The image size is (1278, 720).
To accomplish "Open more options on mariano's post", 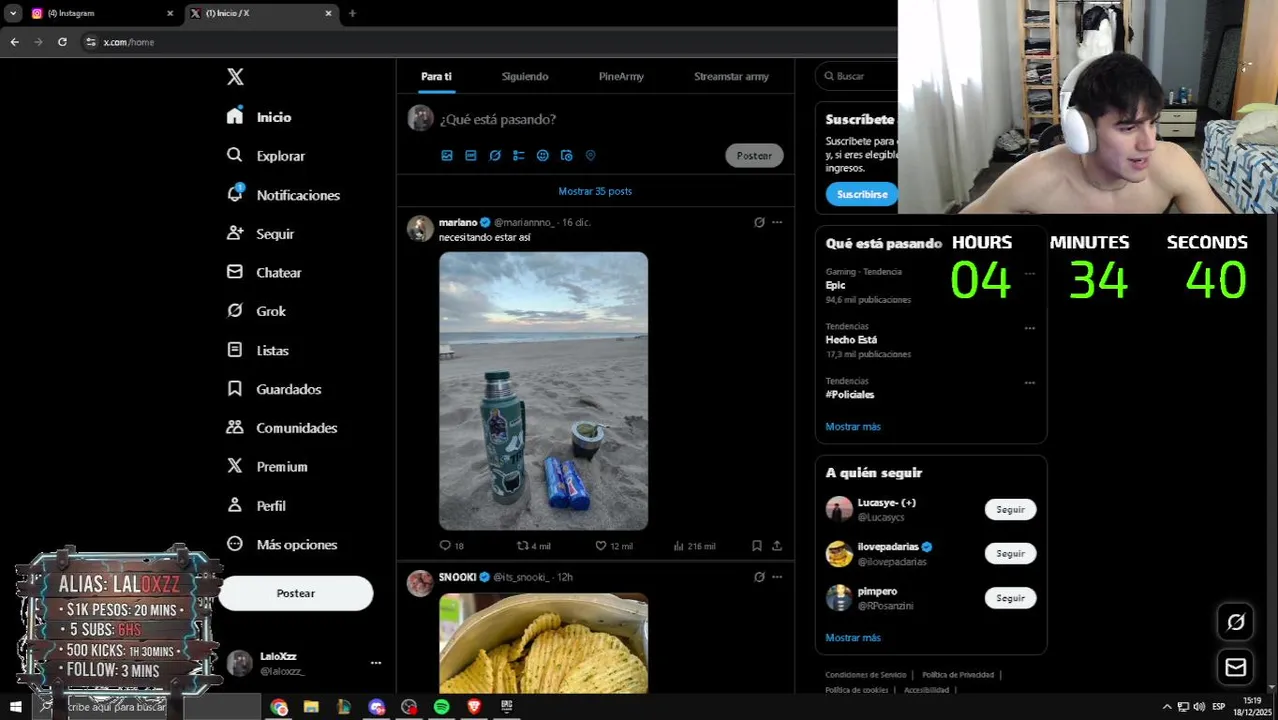I will [x=777, y=222].
